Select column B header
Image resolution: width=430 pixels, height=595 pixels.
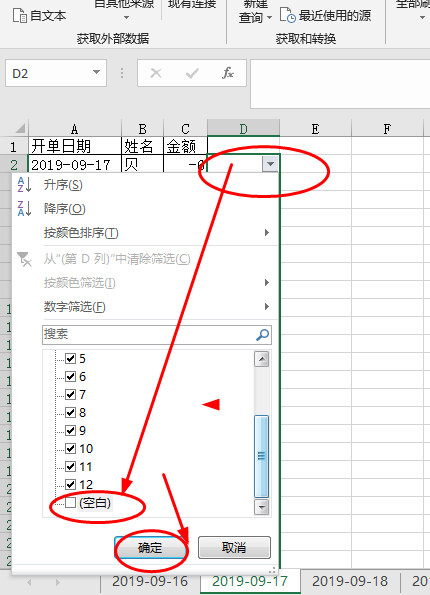[142, 129]
